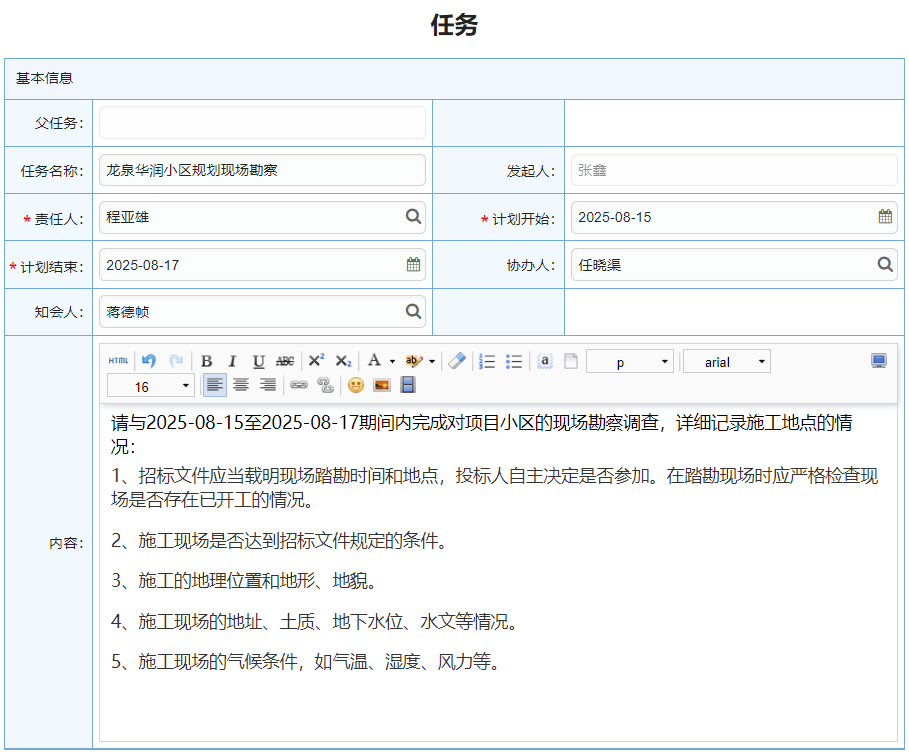Image resolution: width=909 pixels, height=754 pixels.
Task: Toggle bold formatting
Action: coord(206,361)
